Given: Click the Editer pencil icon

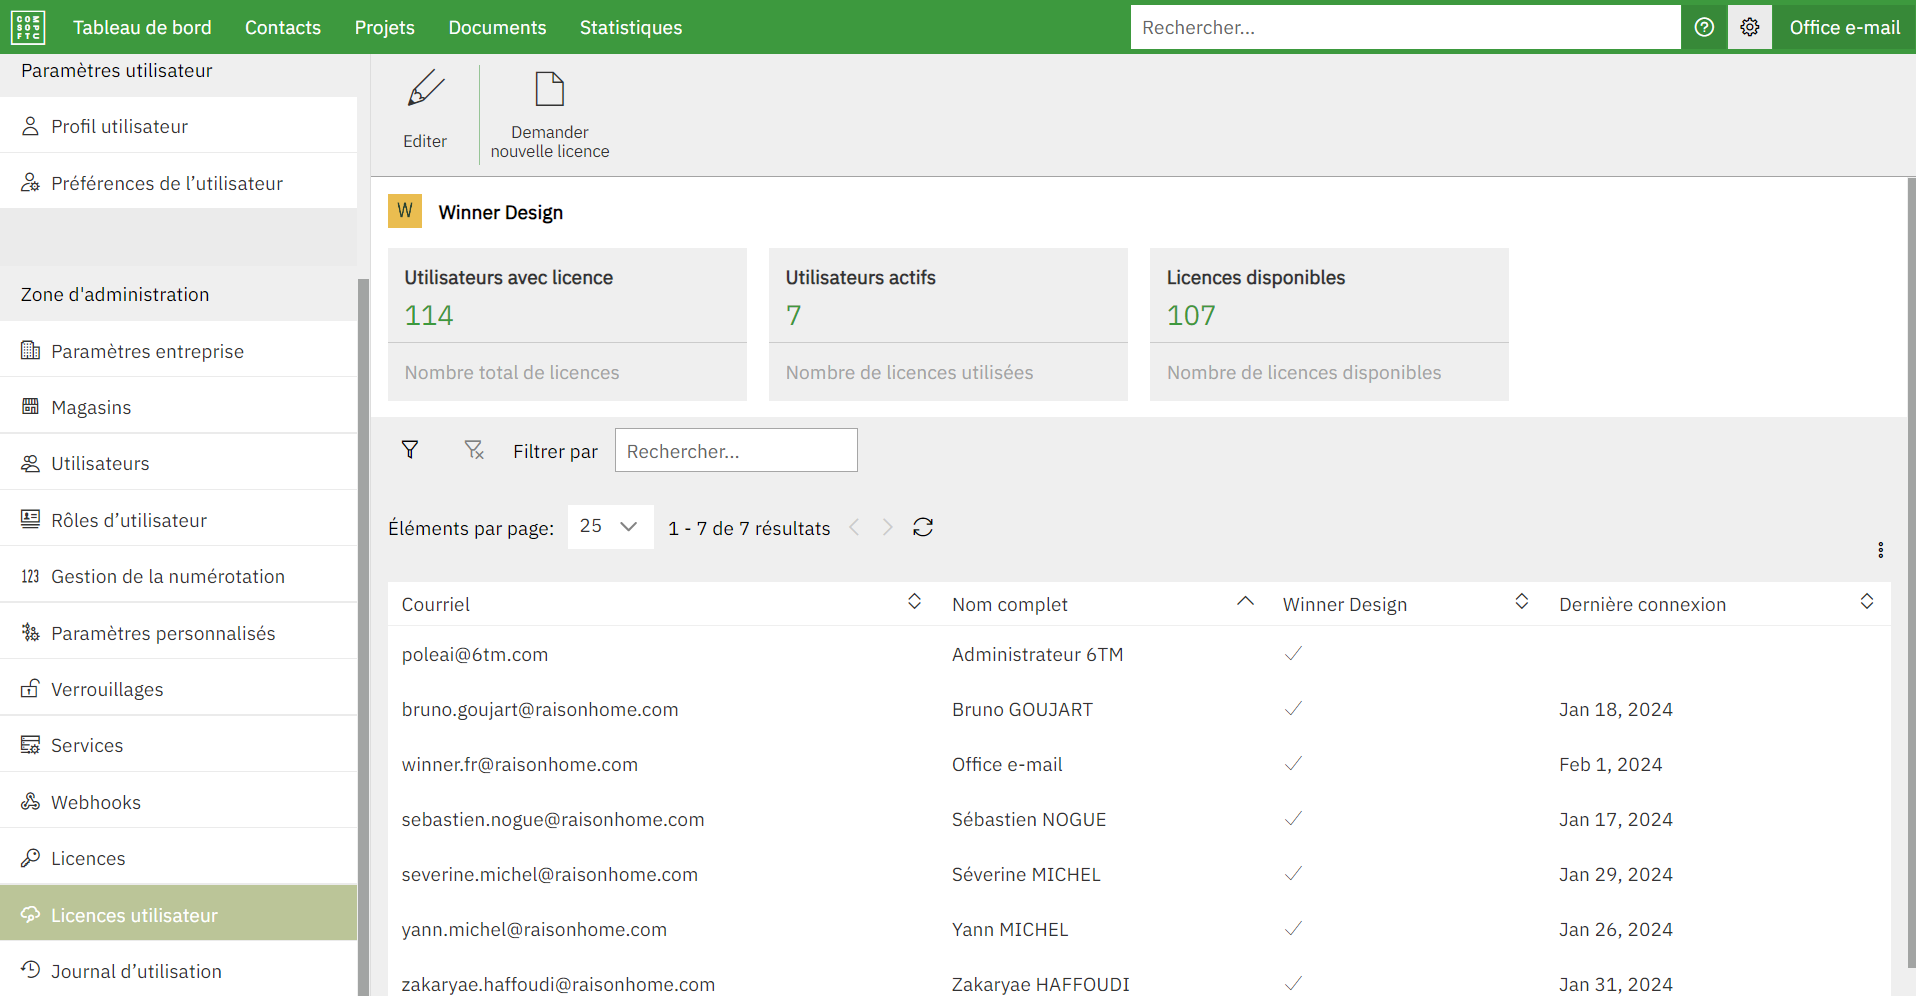Looking at the screenshot, I should (425, 89).
